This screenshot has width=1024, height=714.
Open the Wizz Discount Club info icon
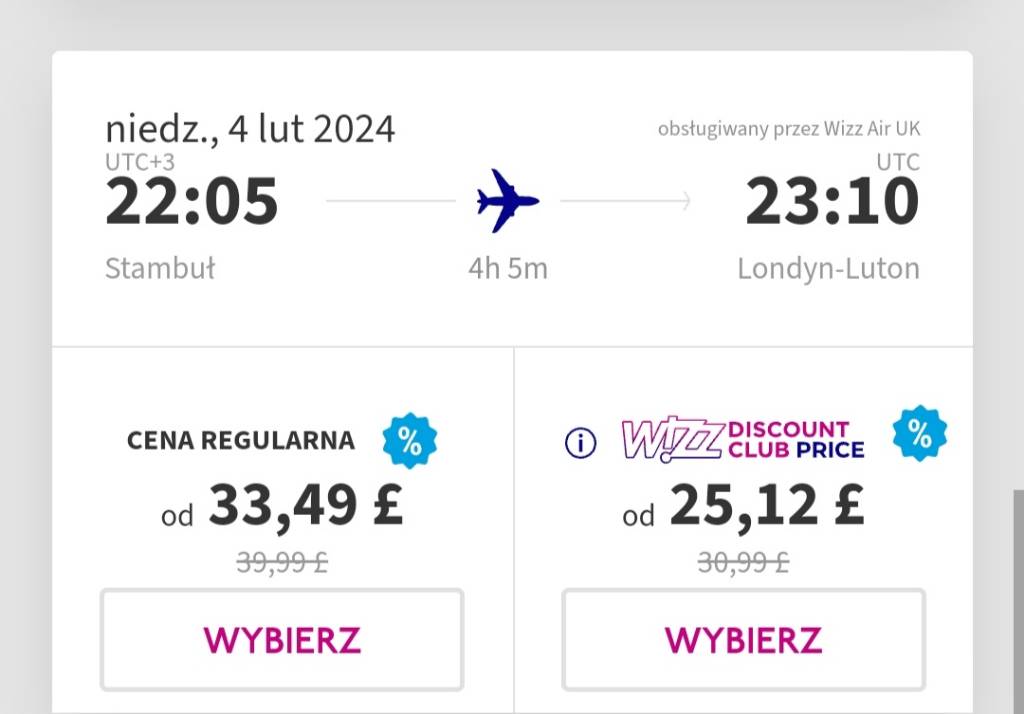581,443
